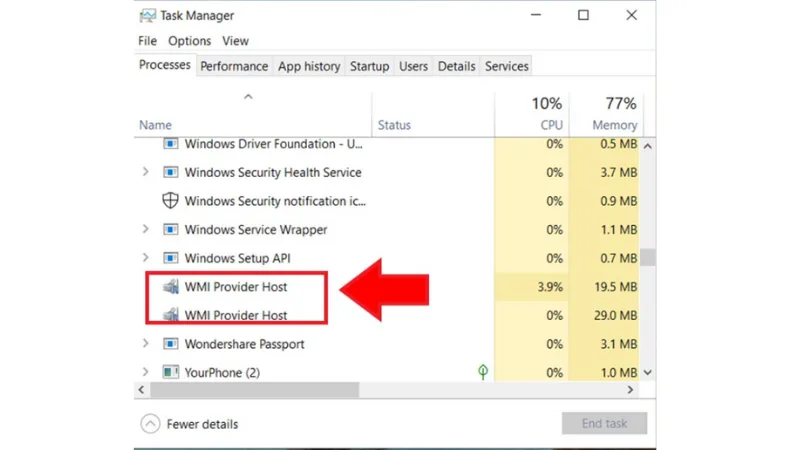This screenshot has width=800, height=450.
Task: Click the 29.0 MB memory value
Action: click(x=615, y=315)
